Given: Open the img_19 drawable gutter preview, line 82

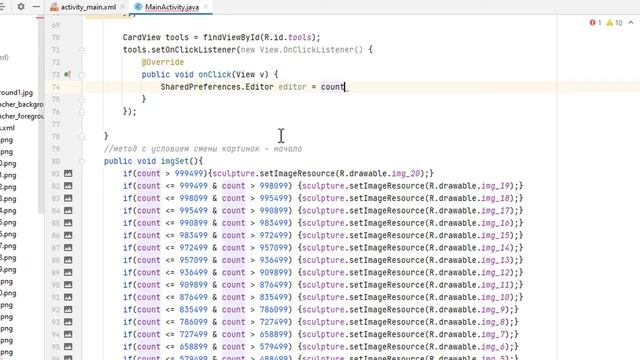Looking at the screenshot, I should coord(68,186).
